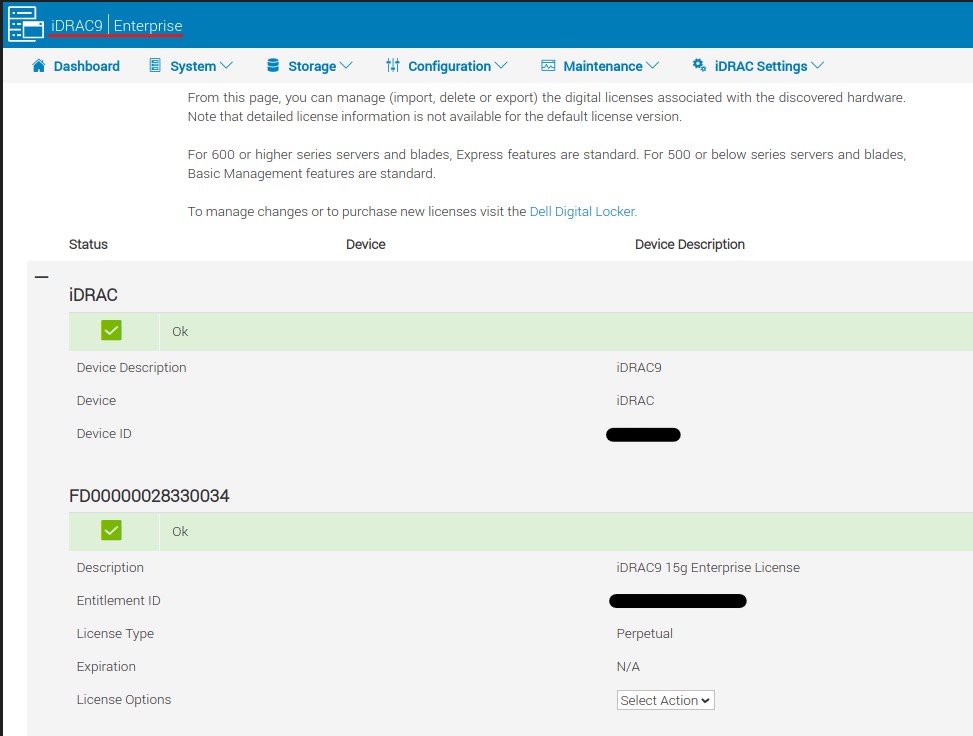
Task: Click the iDRAC Settings gear icon
Action: pyautogui.click(x=698, y=65)
